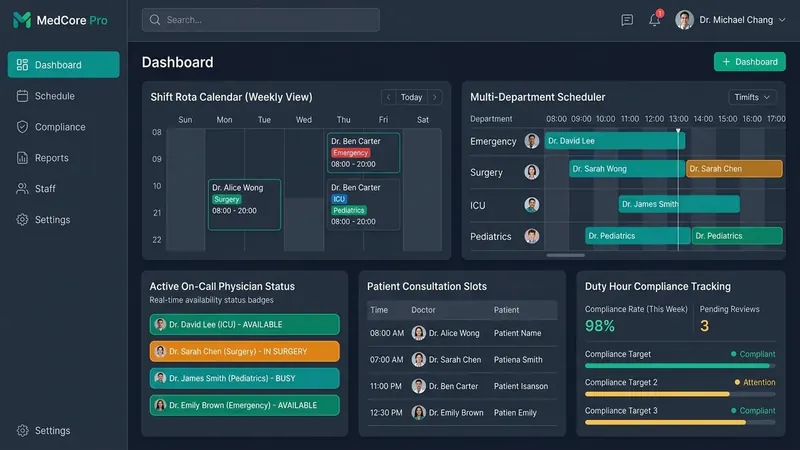Select Dr. Alice Wong Surgery shift card

click(x=244, y=205)
